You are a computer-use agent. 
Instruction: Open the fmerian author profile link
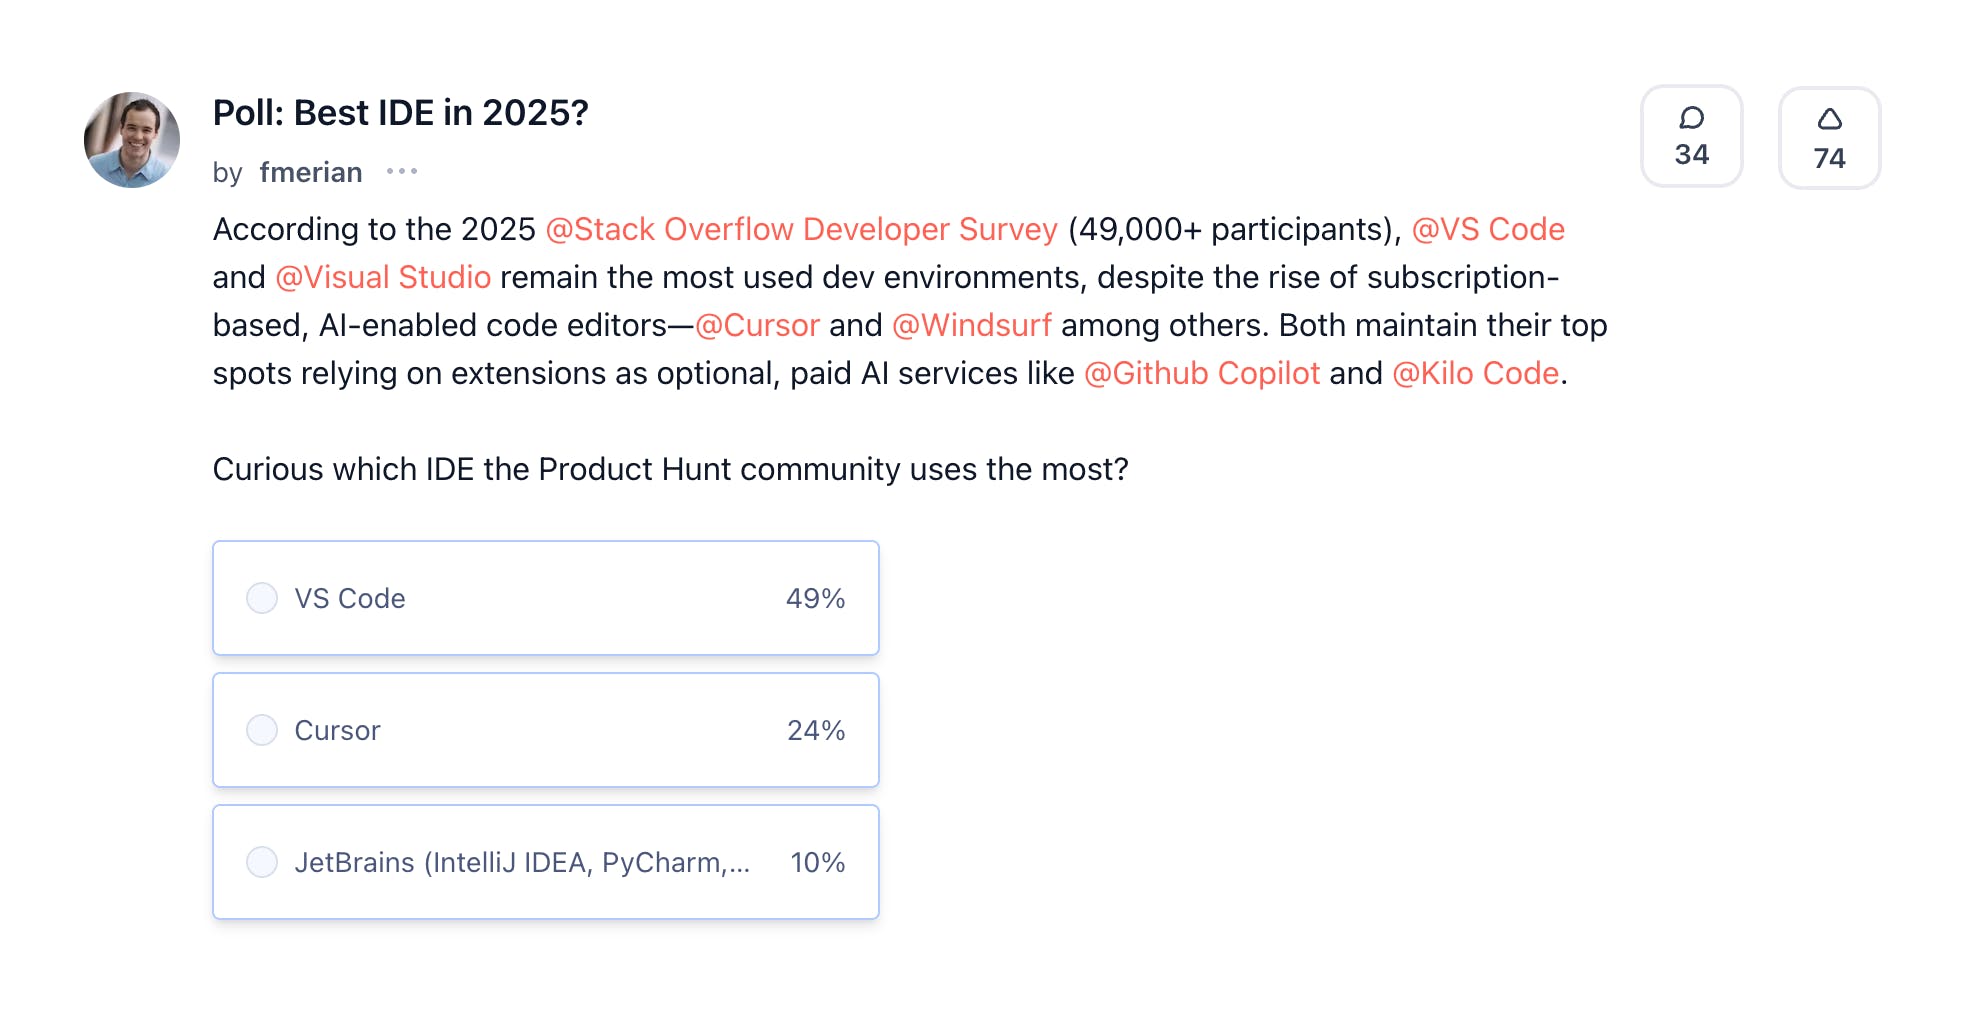310,172
